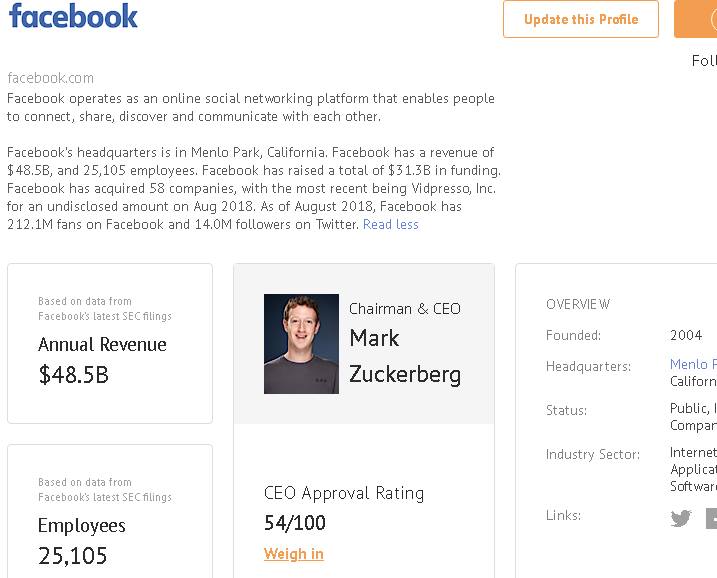Screen dimensions: 717x578
Task: Click the Mark Zuckerberg name
Action: [404, 356]
